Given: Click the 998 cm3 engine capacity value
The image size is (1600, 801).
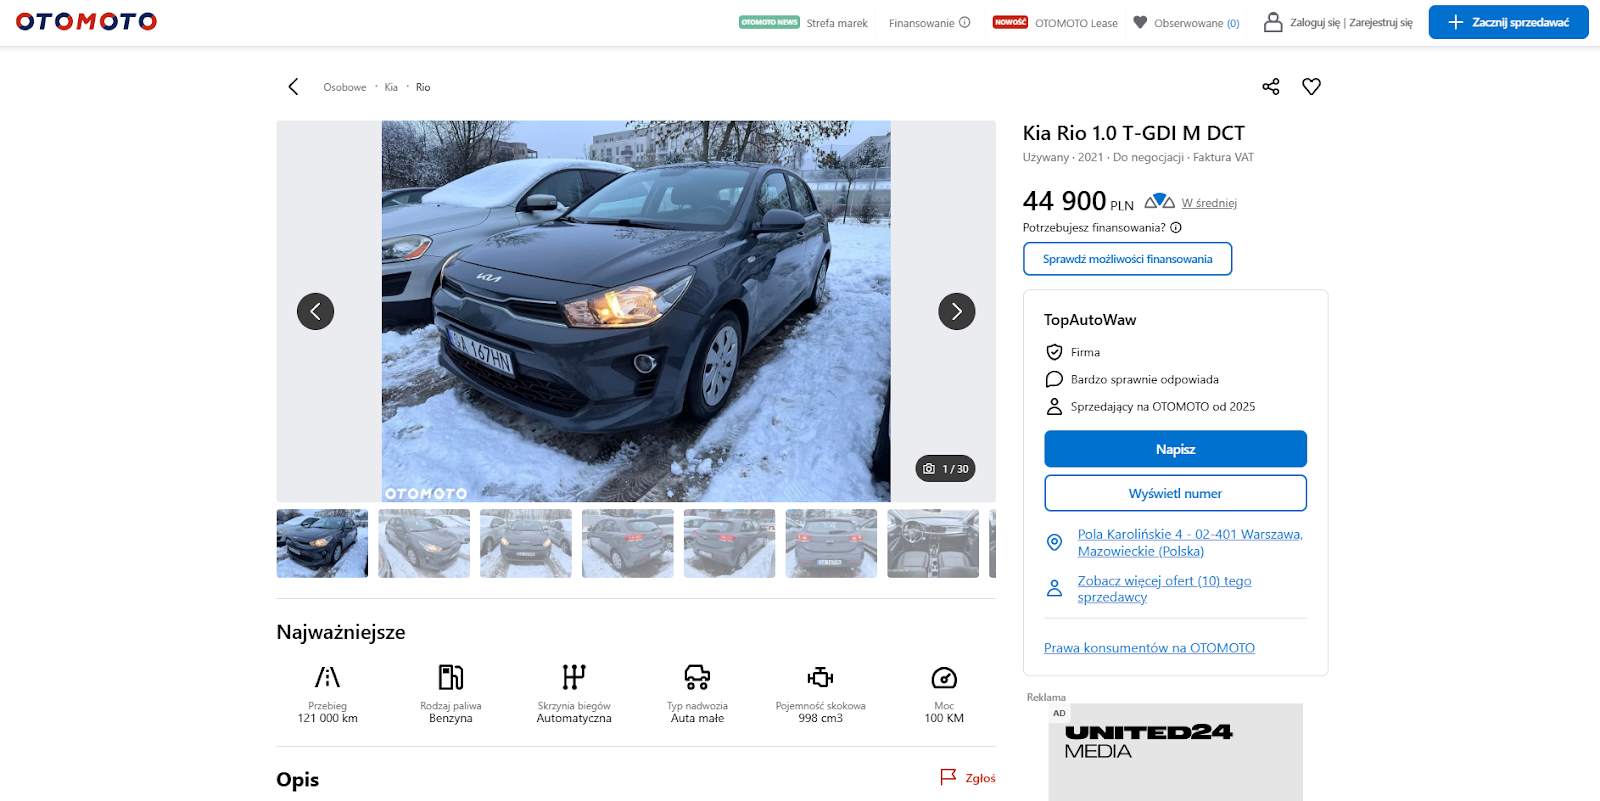Looking at the screenshot, I should click(820, 718).
